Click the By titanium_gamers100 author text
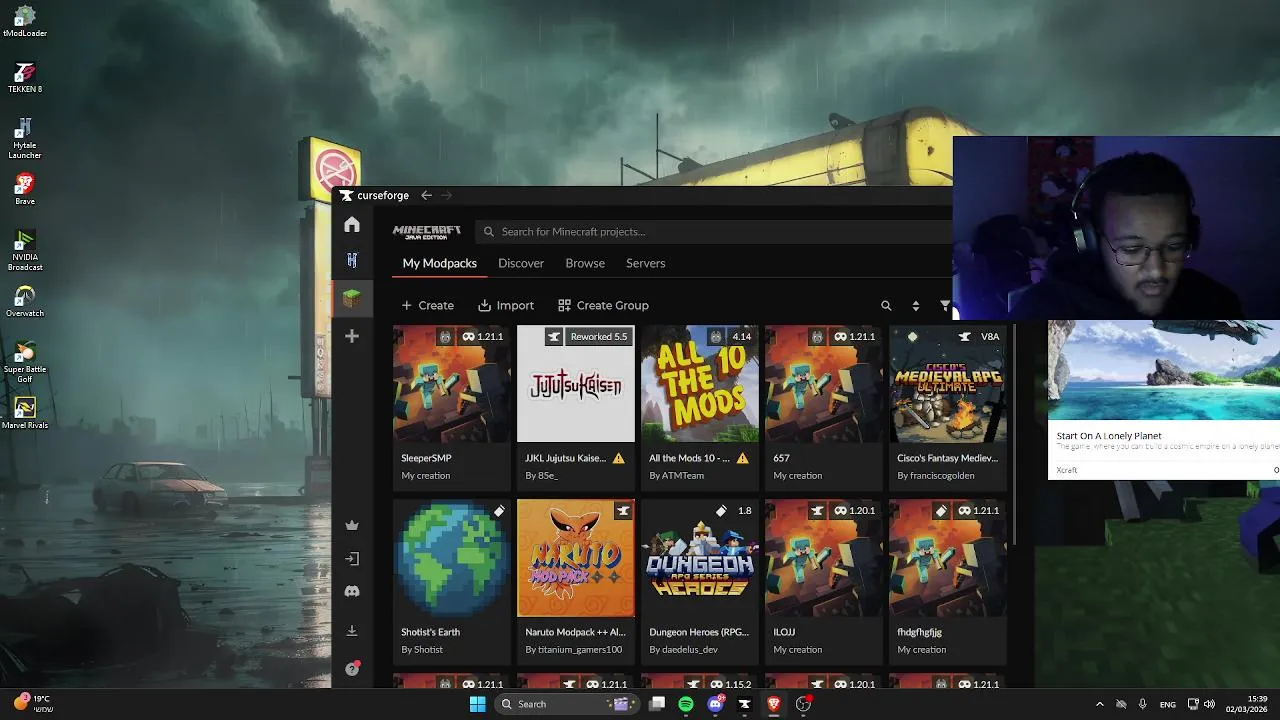 (x=574, y=650)
